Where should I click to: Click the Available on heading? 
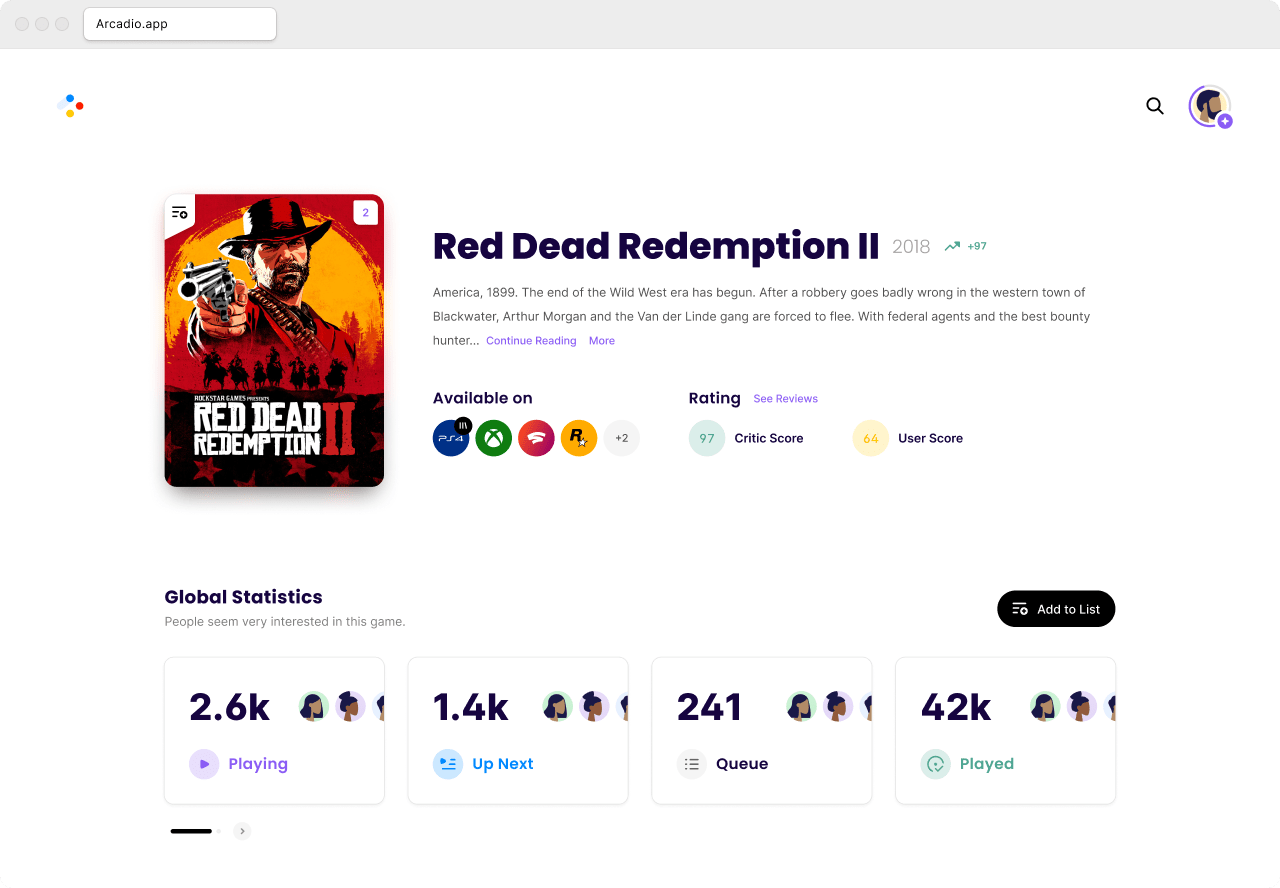[x=483, y=398]
